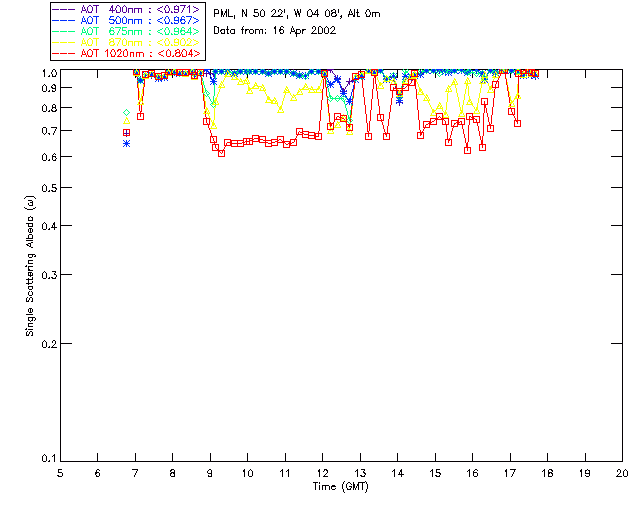
Task: Click the x-axis tick label 15
Action: pos(435,473)
